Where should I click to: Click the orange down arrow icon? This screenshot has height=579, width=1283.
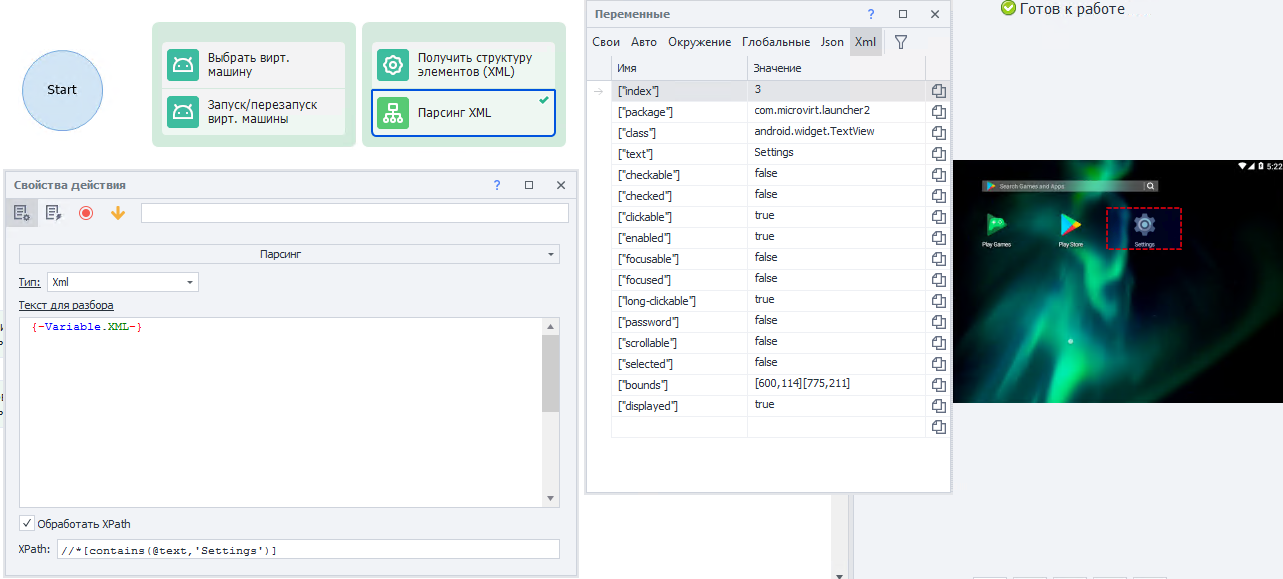click(x=118, y=212)
